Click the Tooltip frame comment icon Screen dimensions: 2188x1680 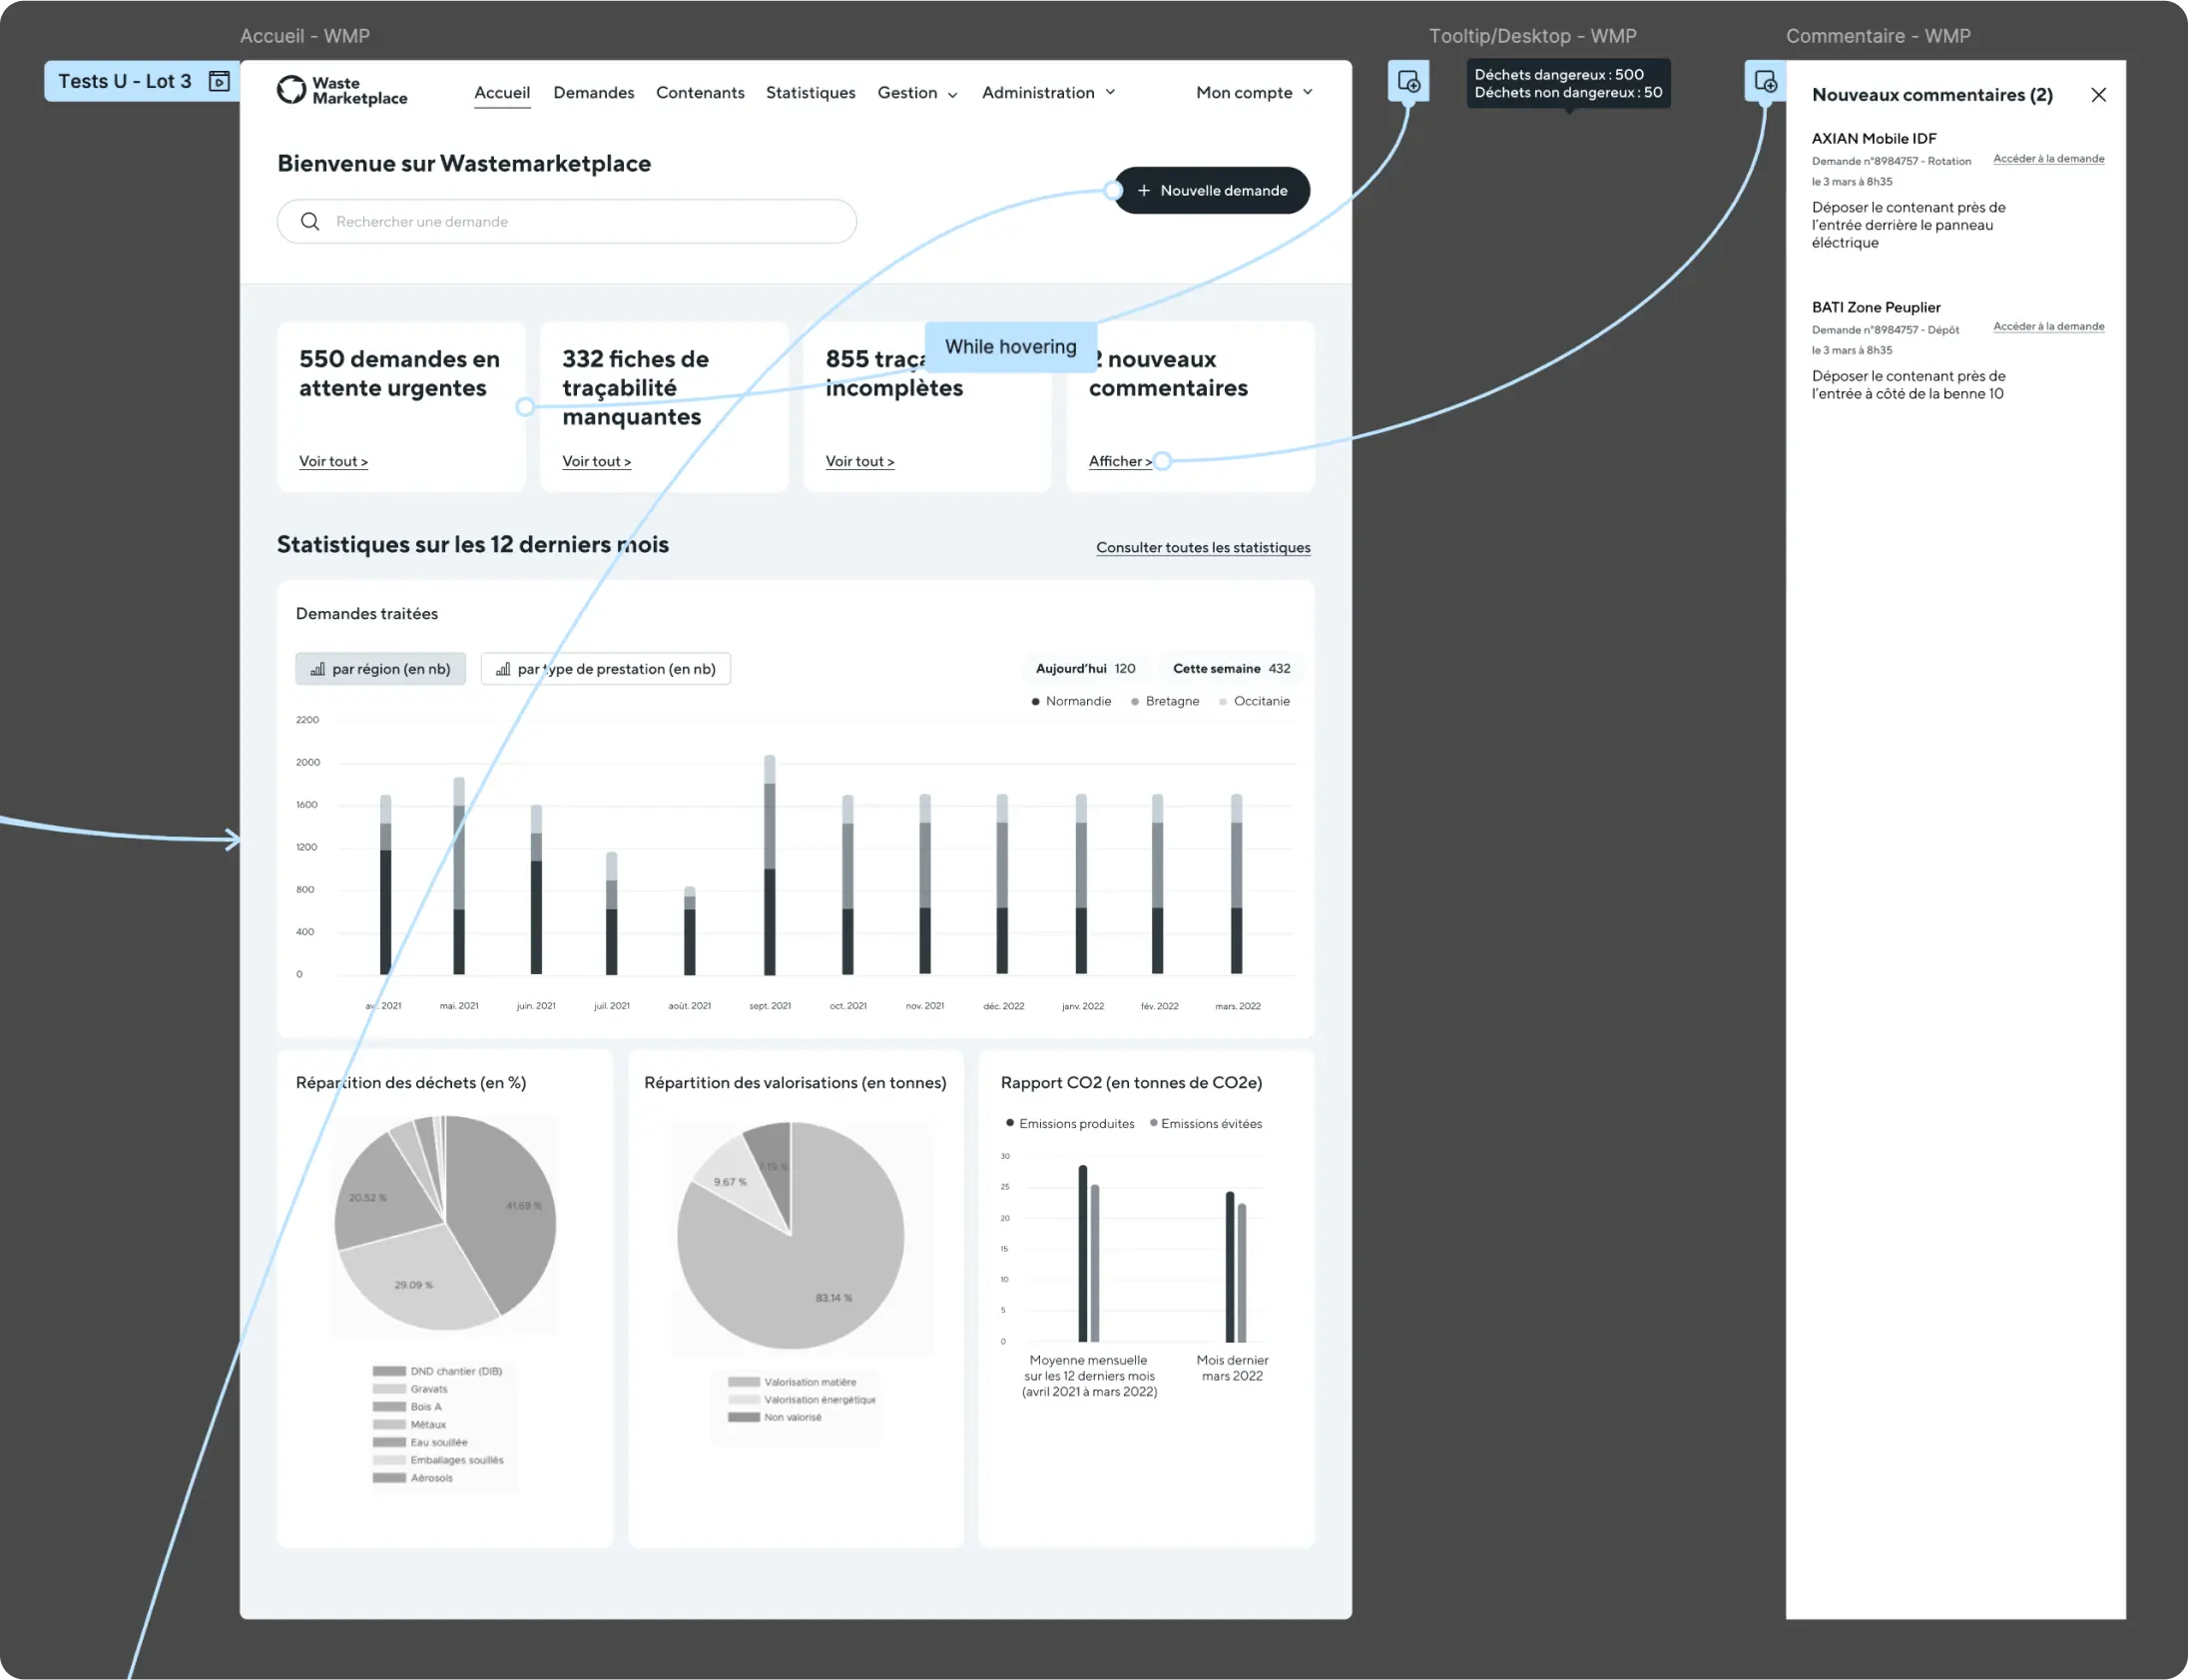click(x=1408, y=81)
